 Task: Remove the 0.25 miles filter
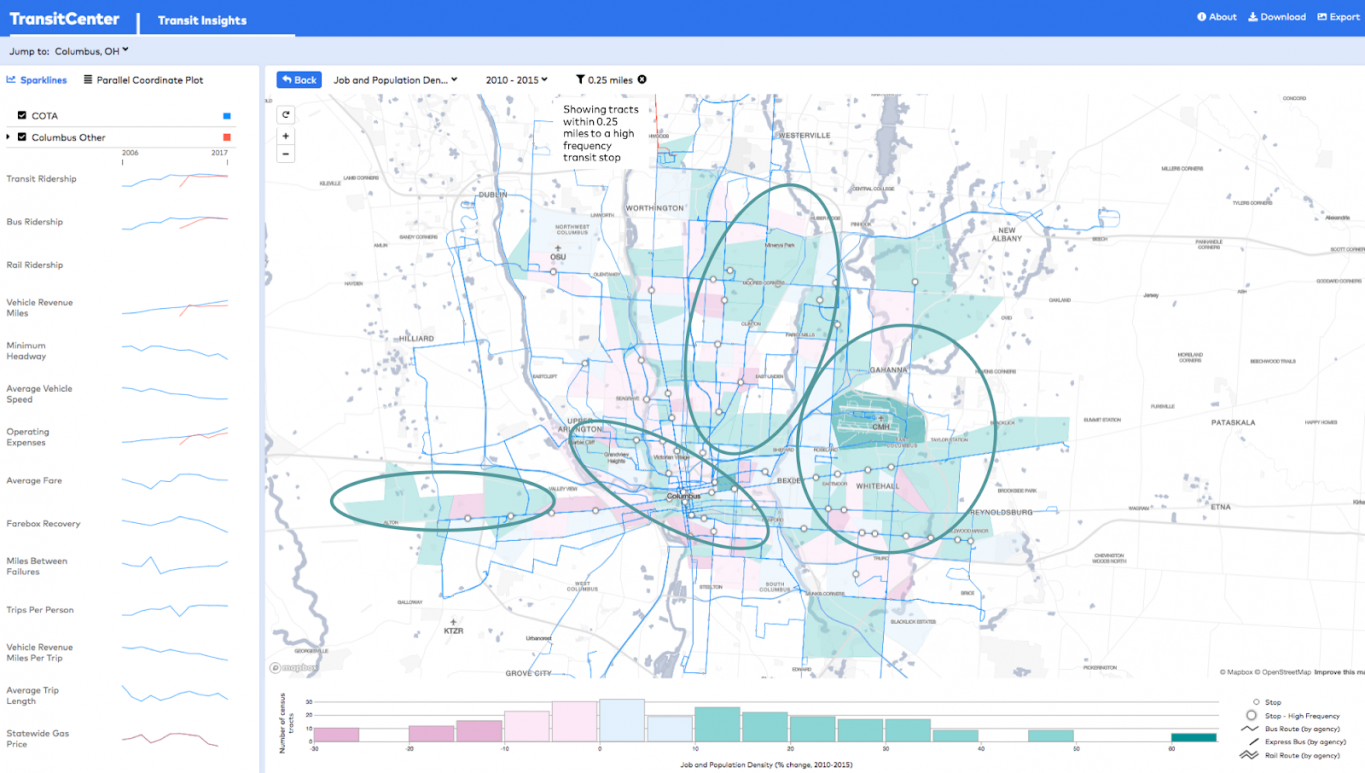click(x=642, y=80)
